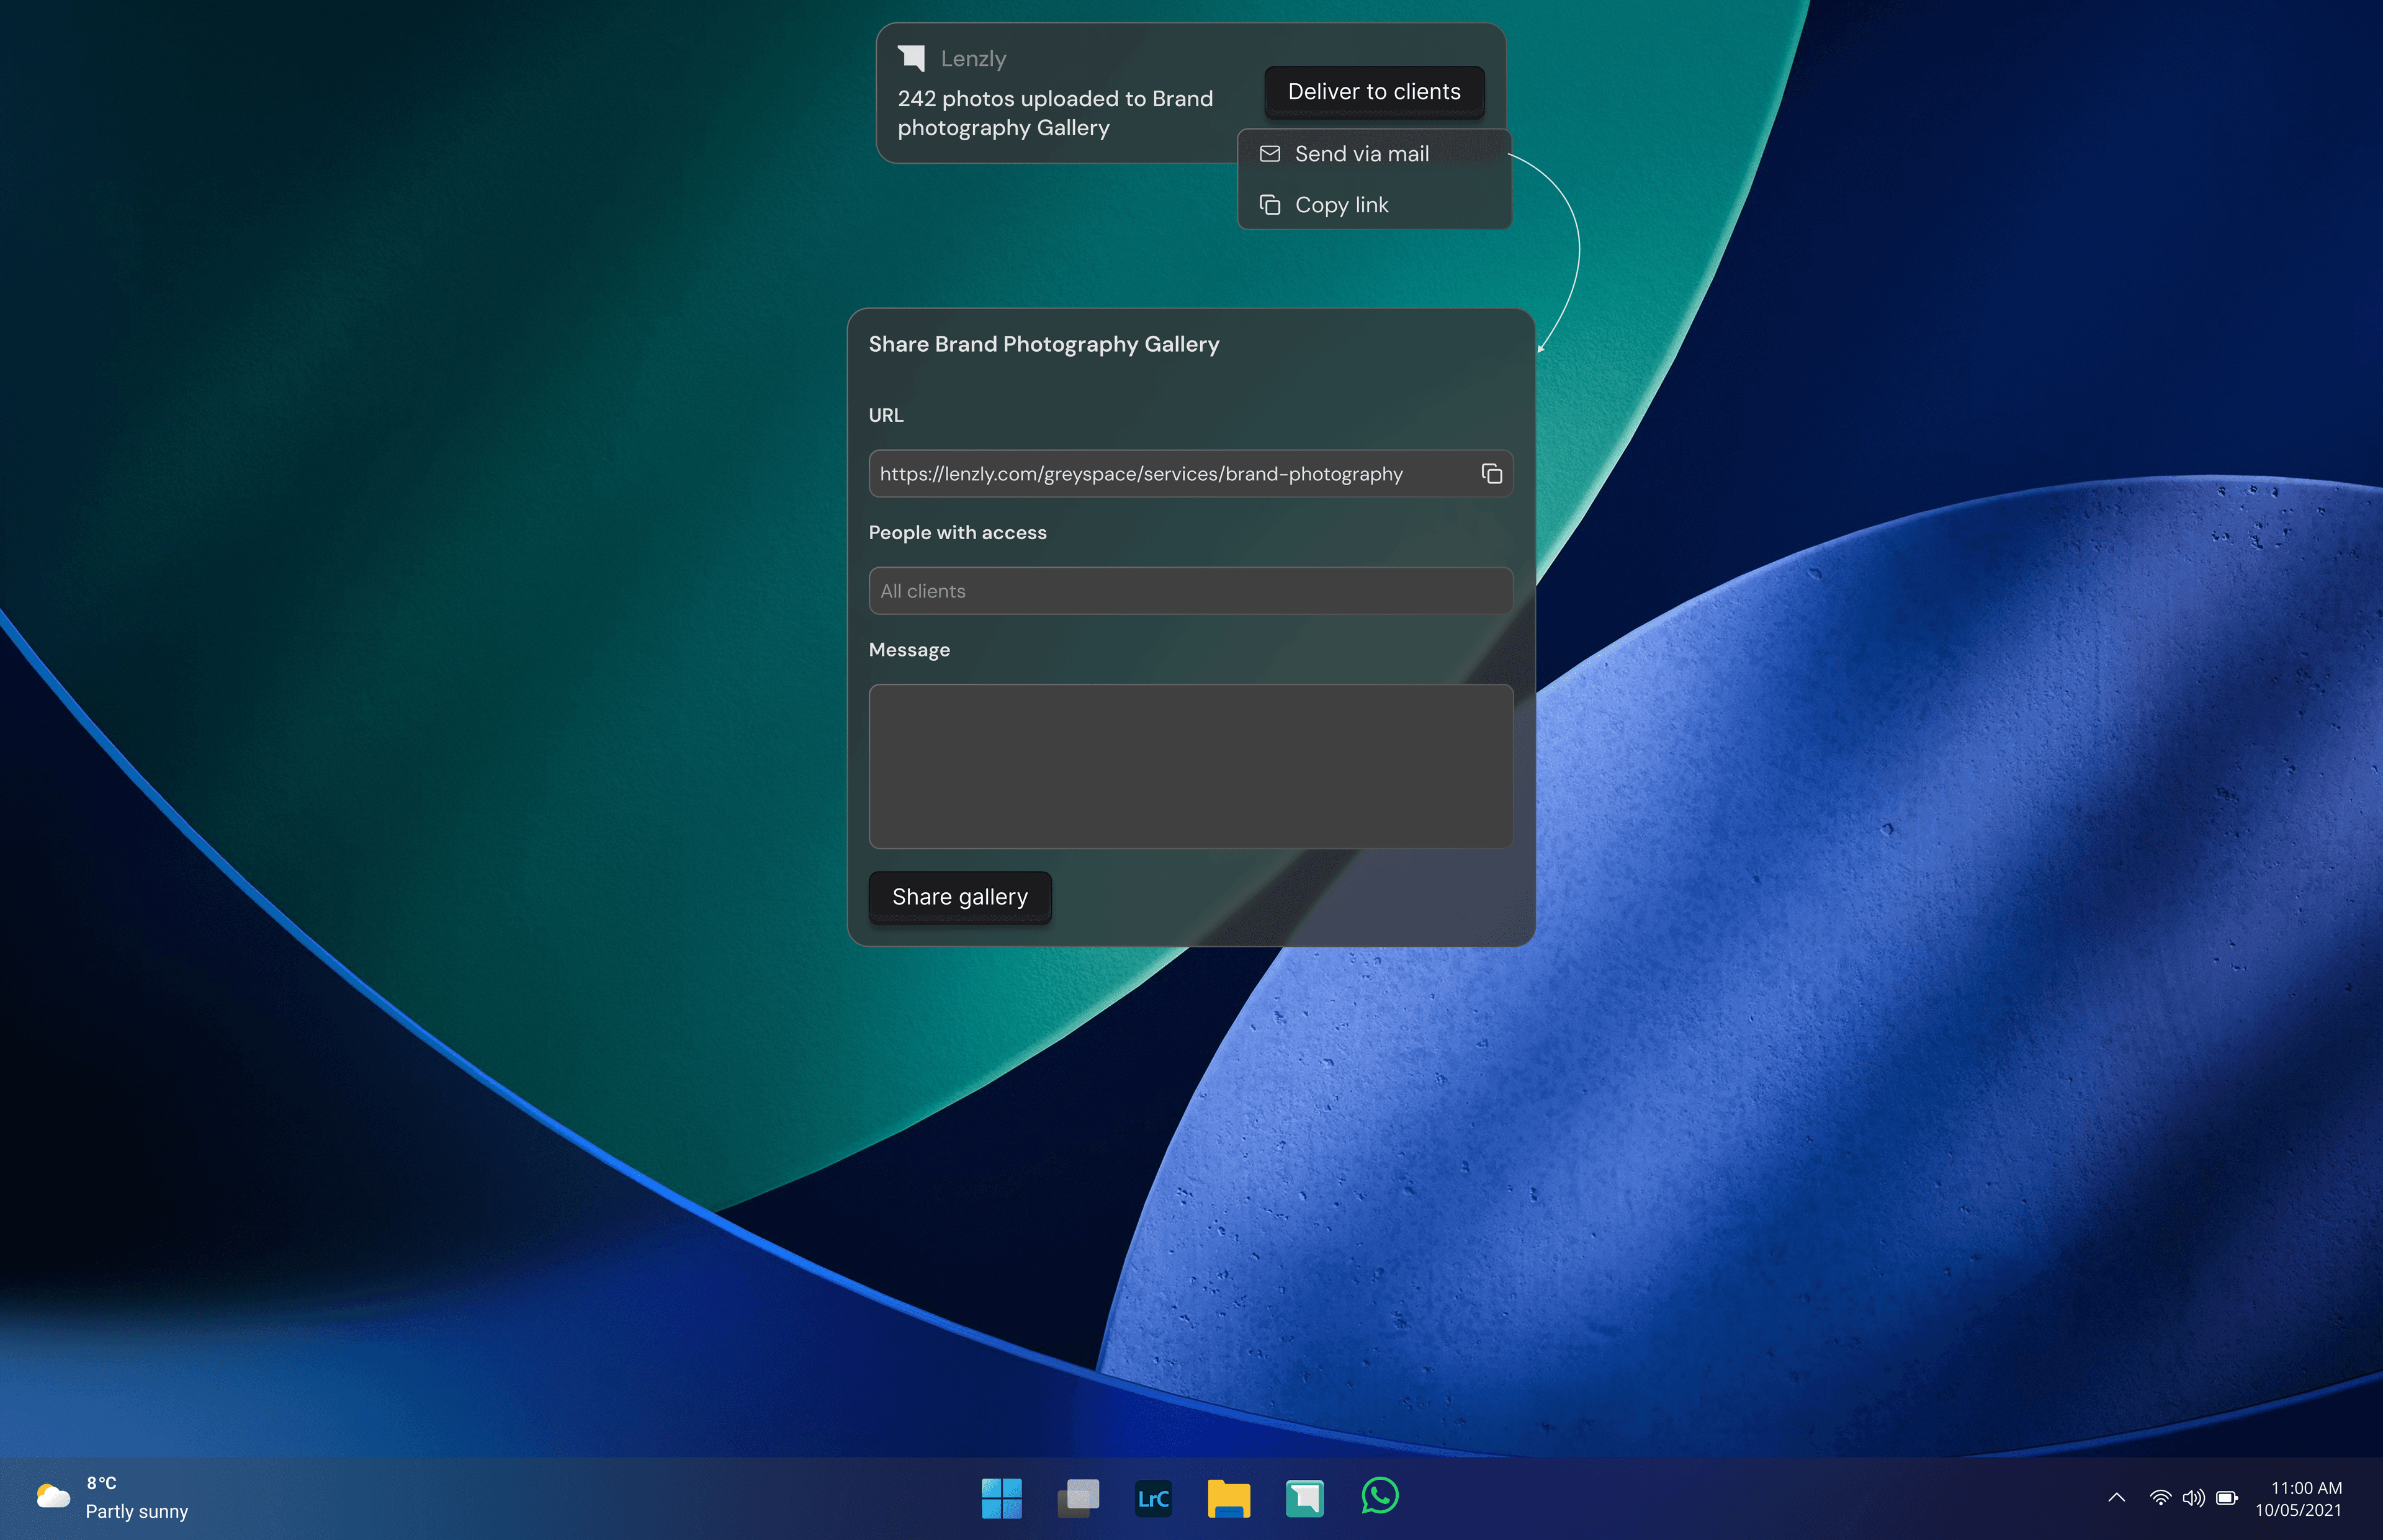
Task: Open the Deliver to clients dropdown
Action: 1373,92
